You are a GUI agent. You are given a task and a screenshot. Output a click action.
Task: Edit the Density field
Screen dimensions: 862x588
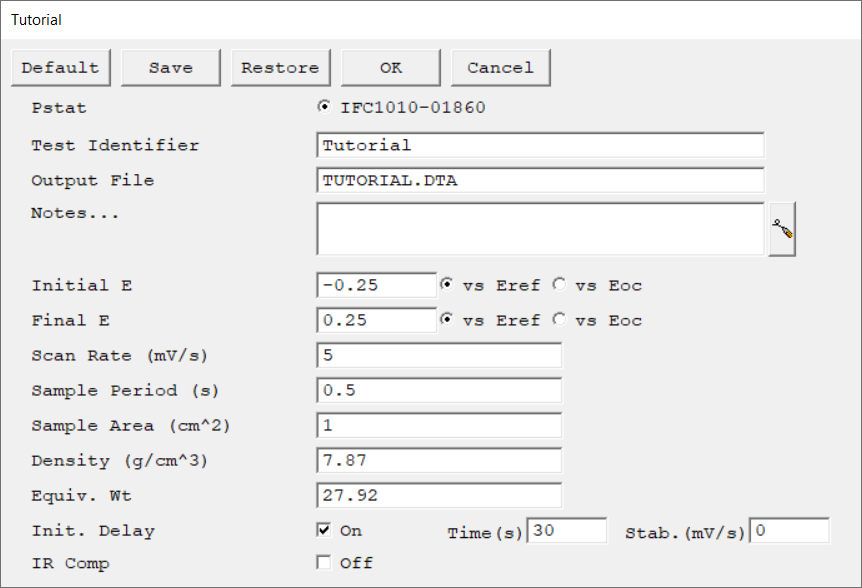coord(439,461)
